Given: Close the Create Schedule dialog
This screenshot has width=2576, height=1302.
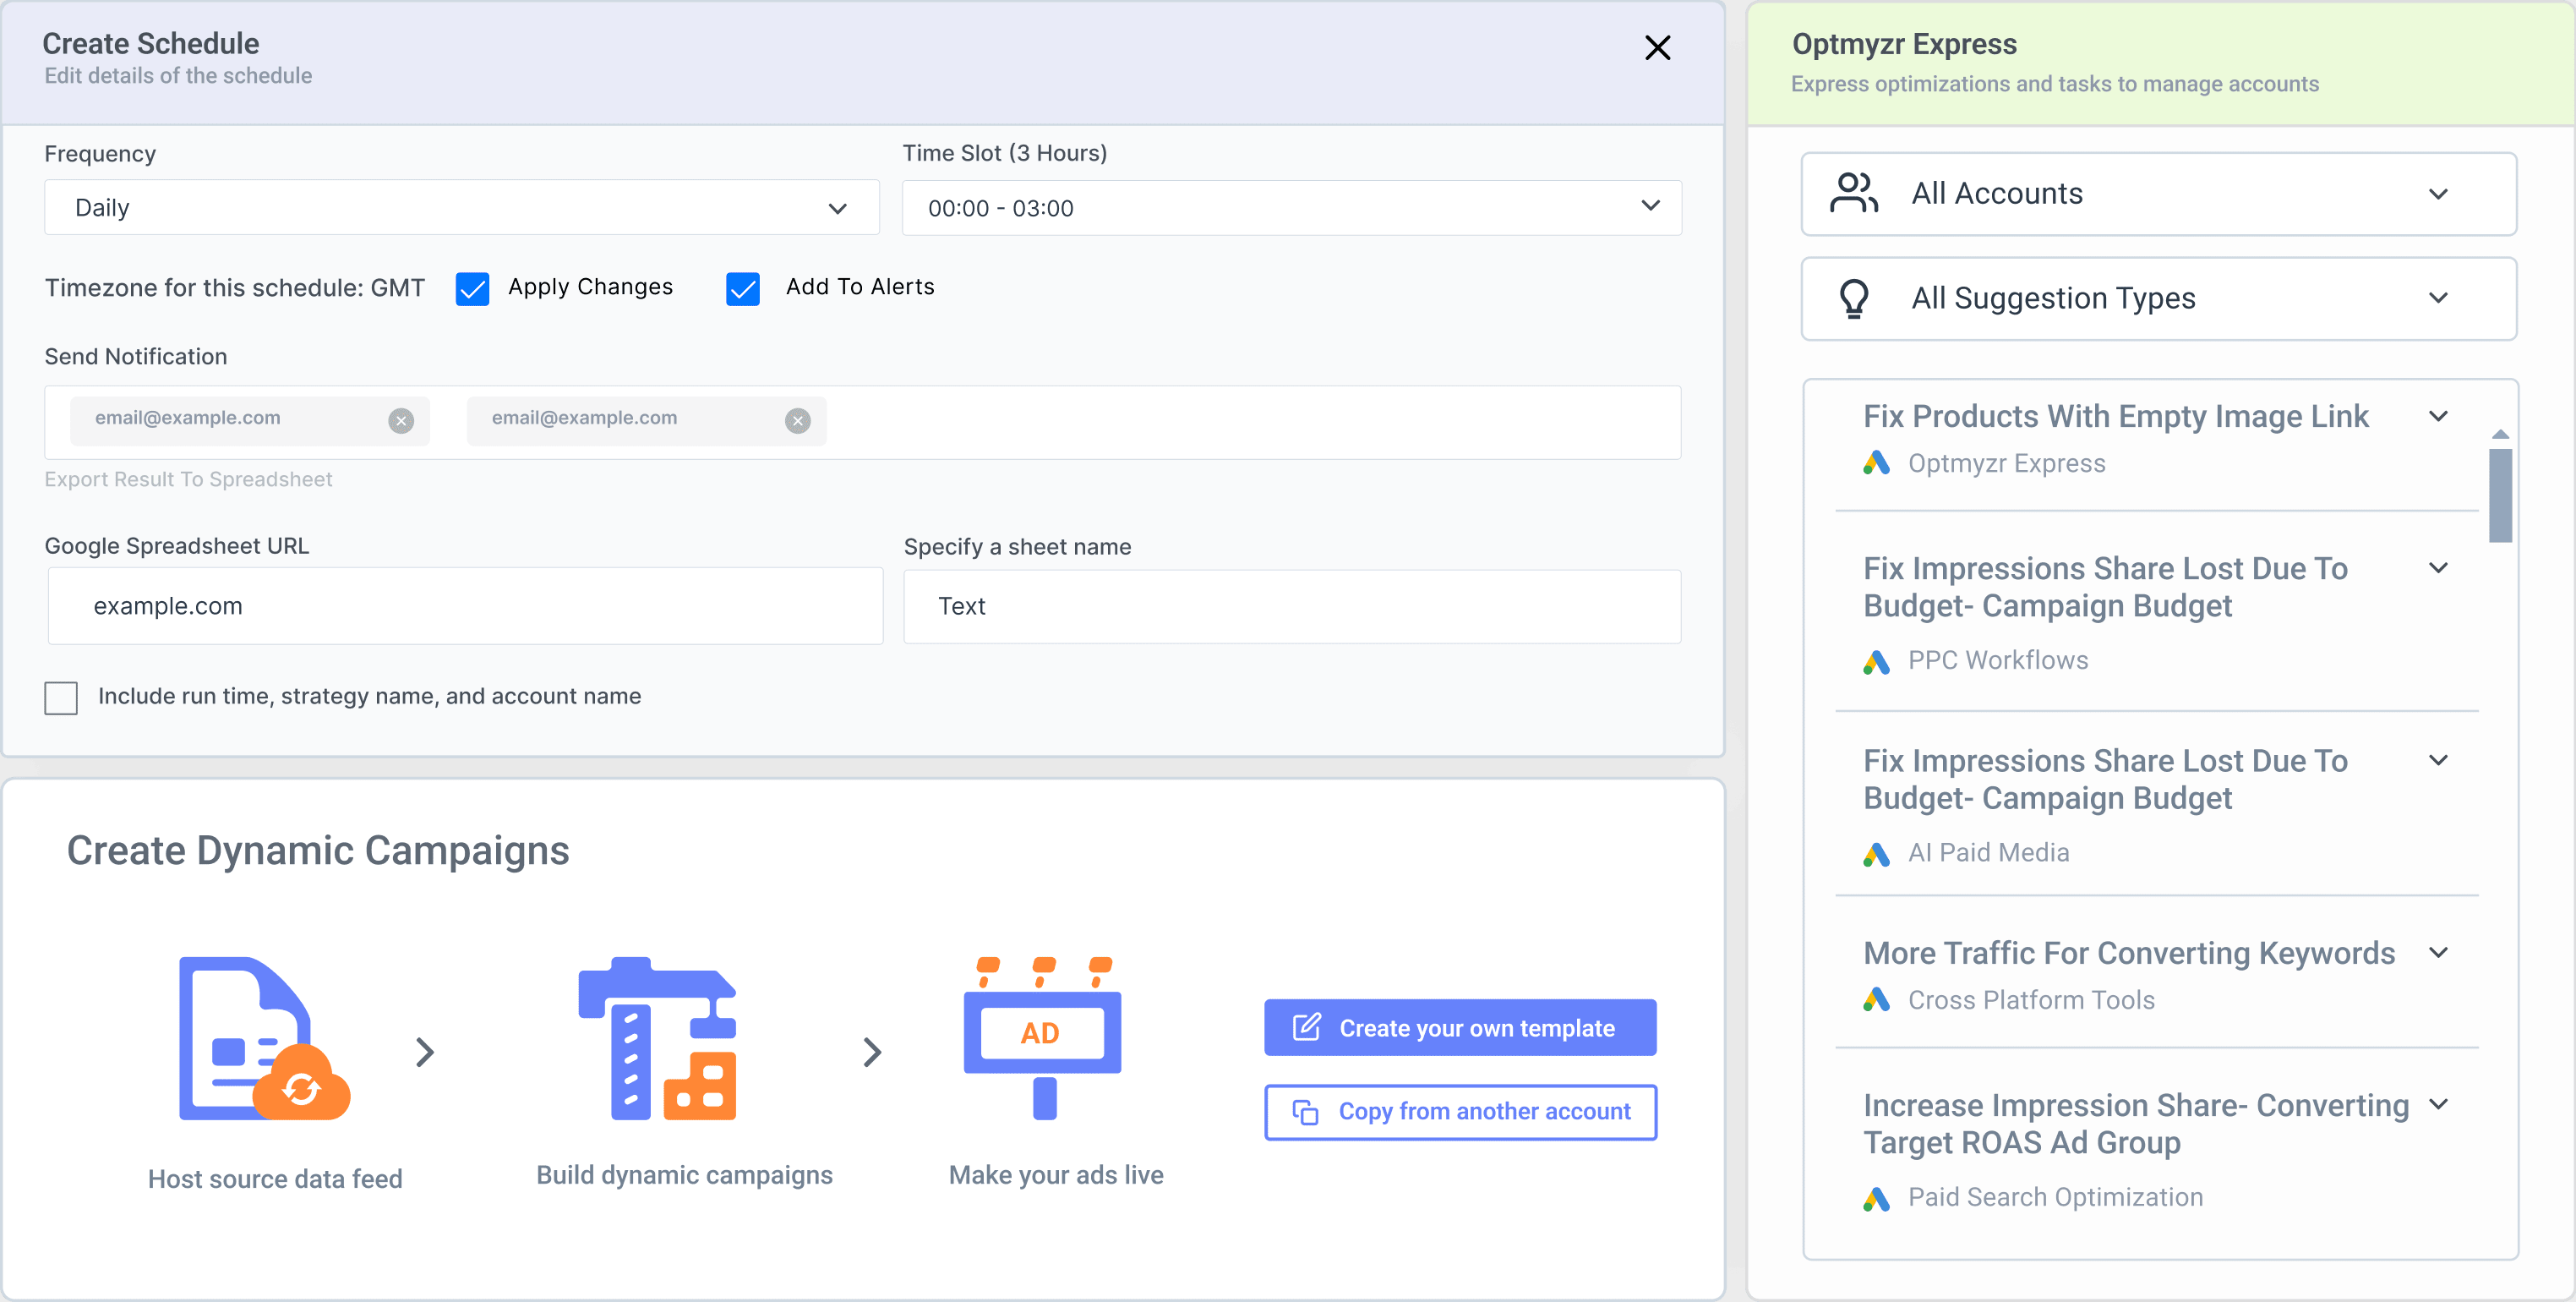Looking at the screenshot, I should pos(1657,47).
